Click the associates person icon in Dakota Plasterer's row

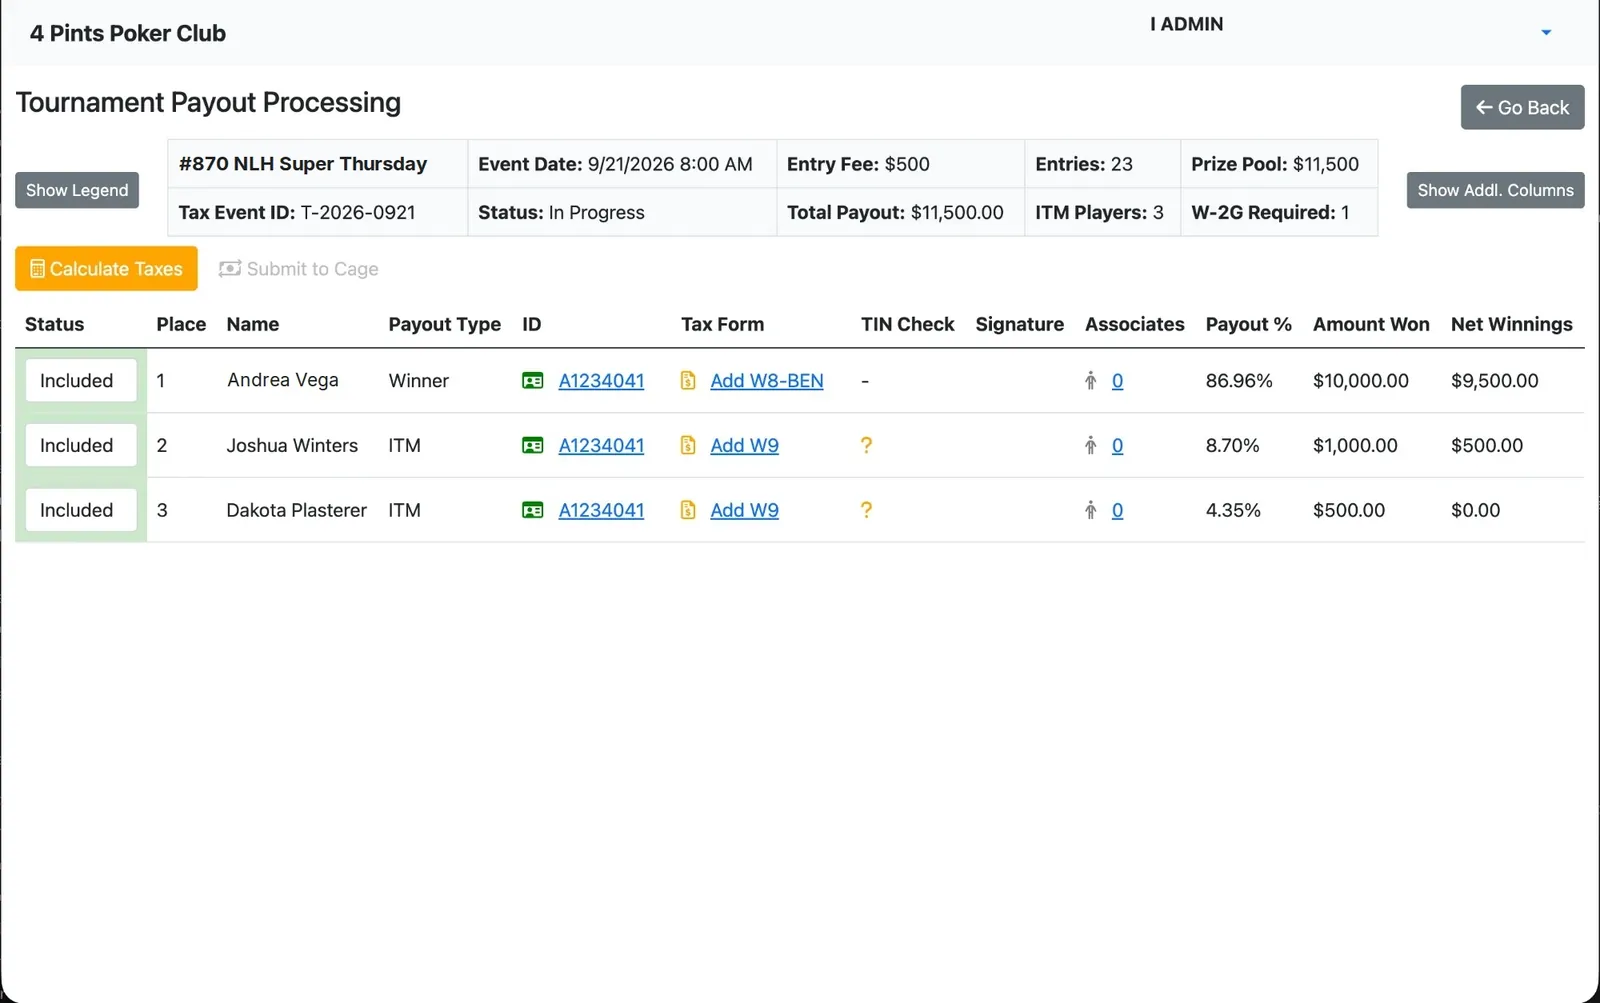[1091, 510]
